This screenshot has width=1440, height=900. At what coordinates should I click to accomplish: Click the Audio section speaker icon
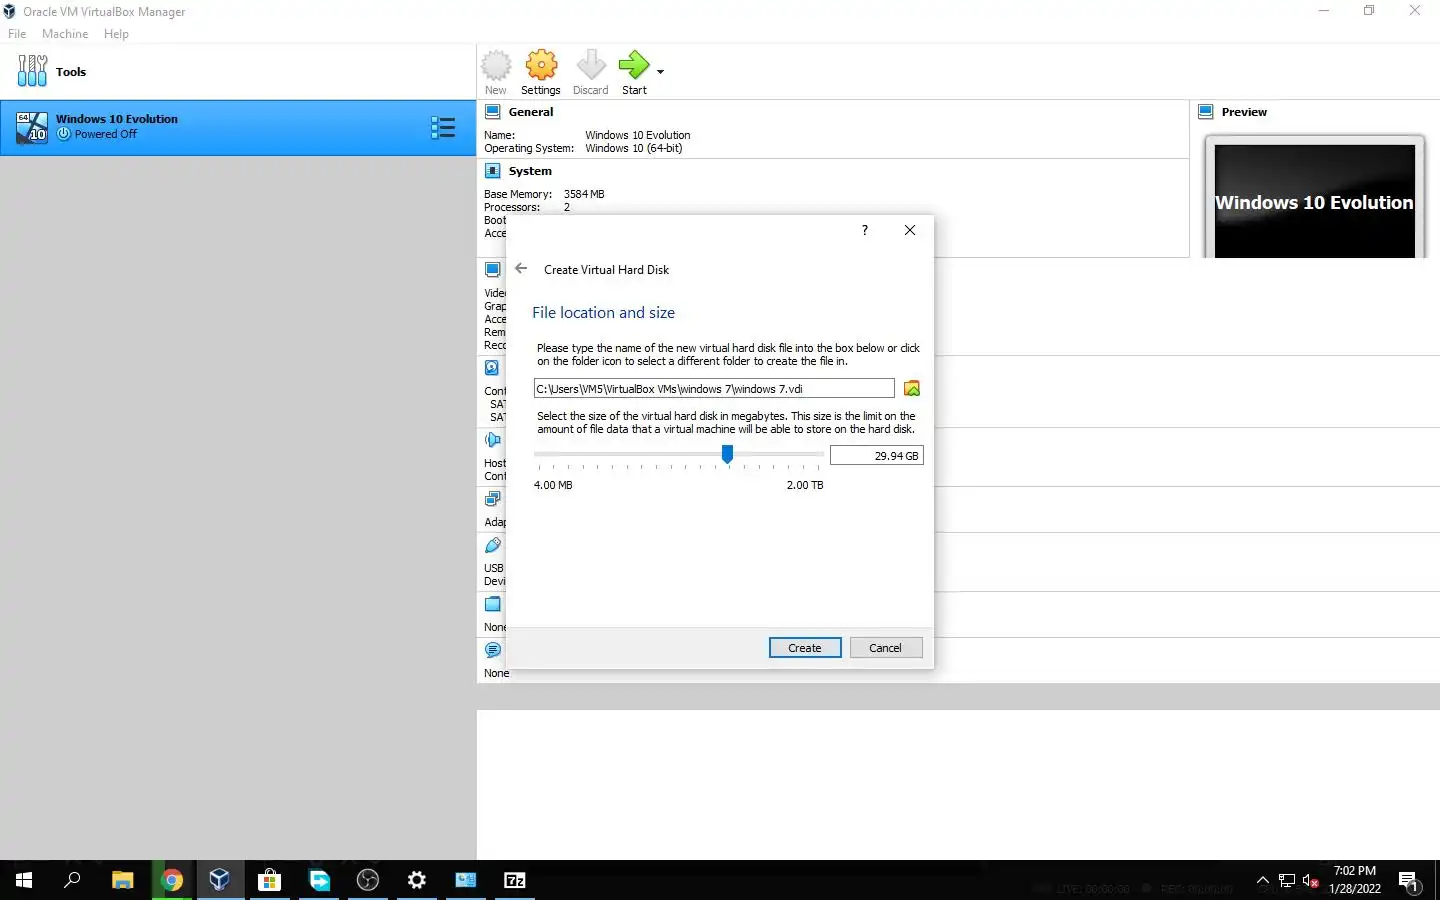(x=493, y=440)
